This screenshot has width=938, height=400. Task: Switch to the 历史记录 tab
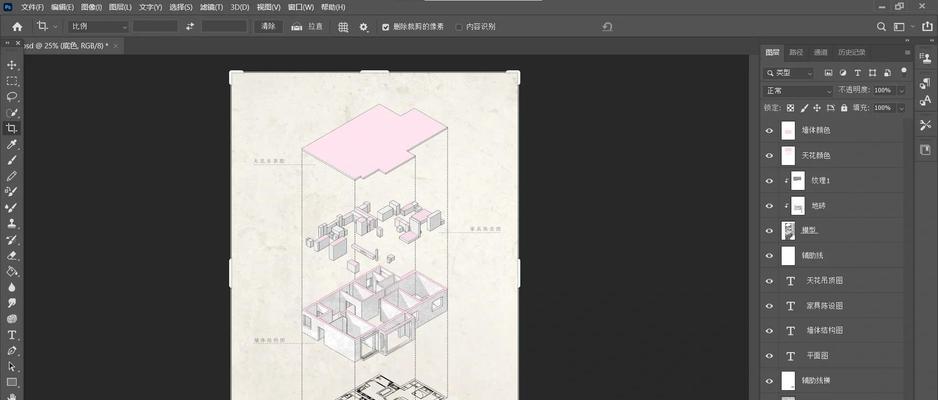[x=851, y=52]
